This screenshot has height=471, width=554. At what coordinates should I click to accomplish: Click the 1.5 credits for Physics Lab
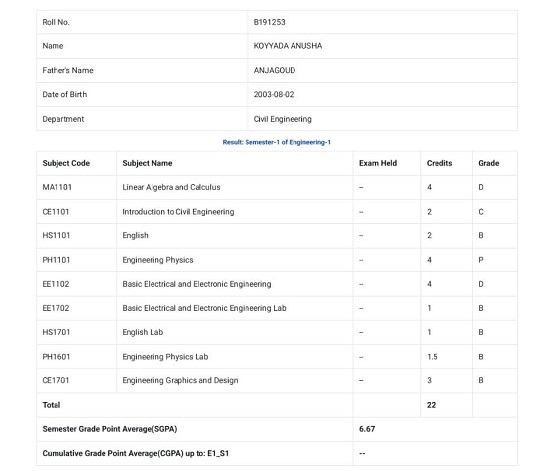click(x=432, y=357)
